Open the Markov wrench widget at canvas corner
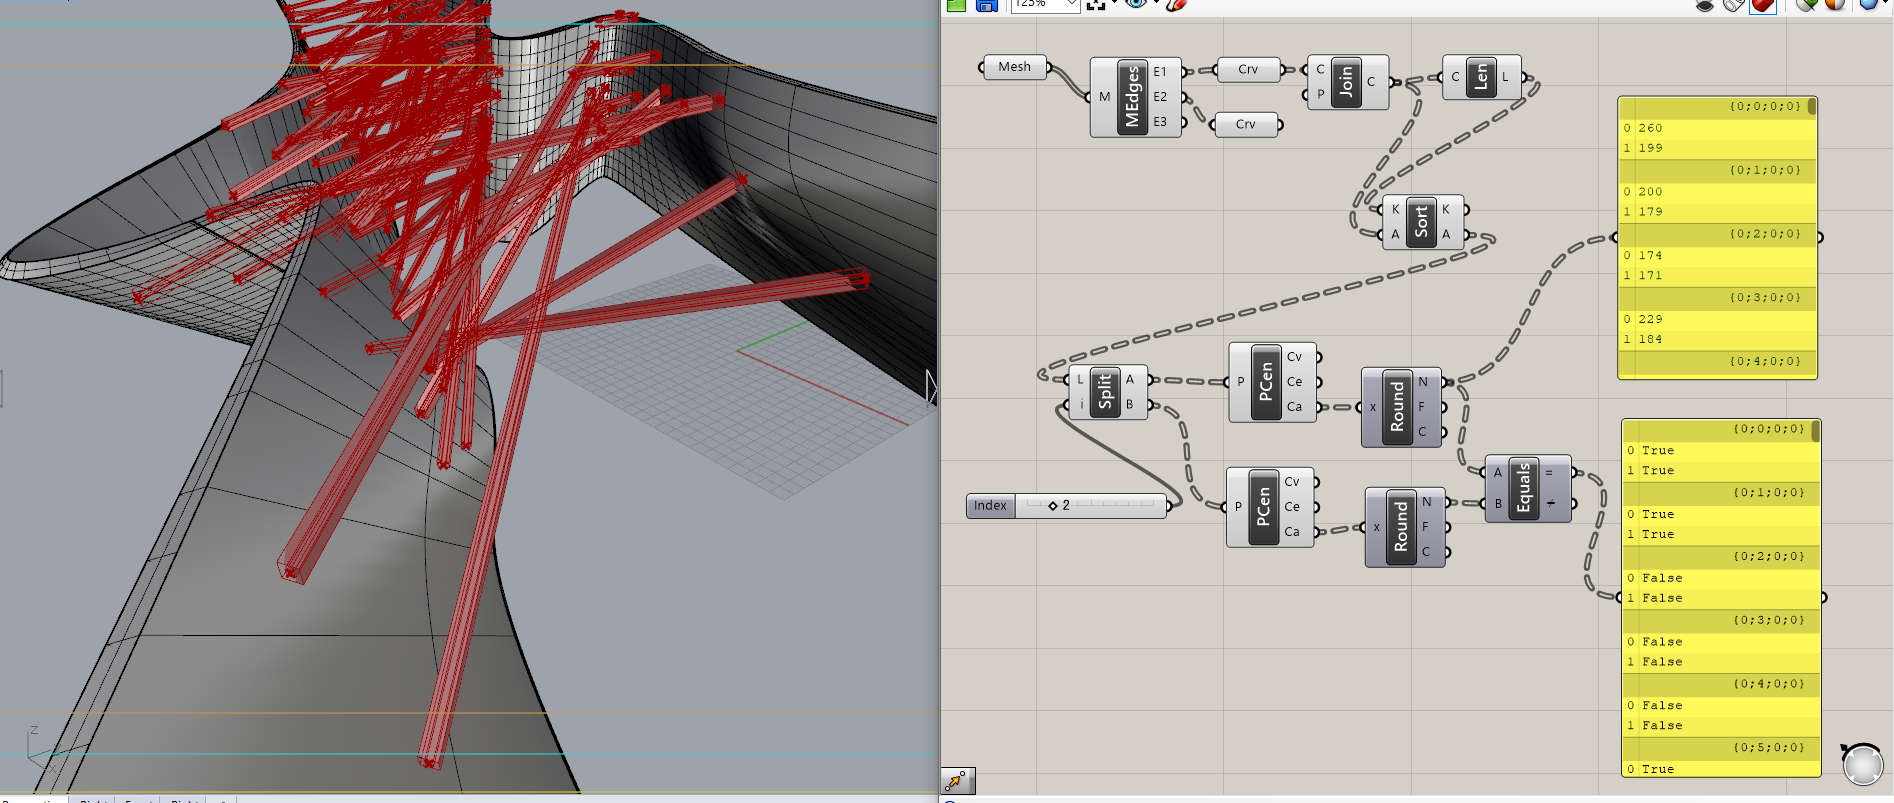Screen dimensions: 1894x803 957,781
